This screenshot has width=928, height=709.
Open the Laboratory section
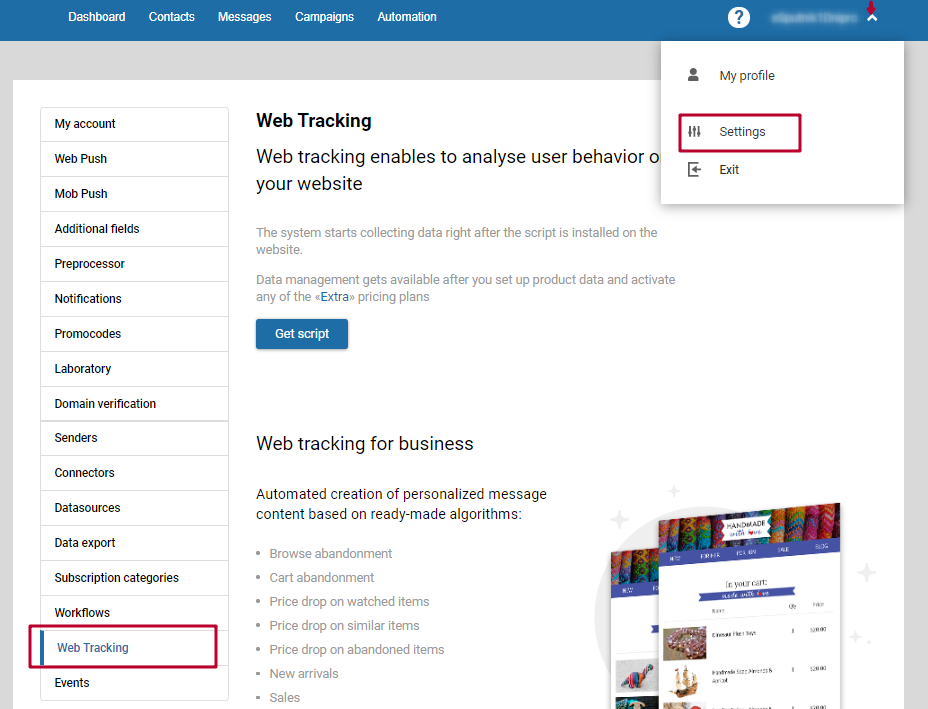coord(134,369)
